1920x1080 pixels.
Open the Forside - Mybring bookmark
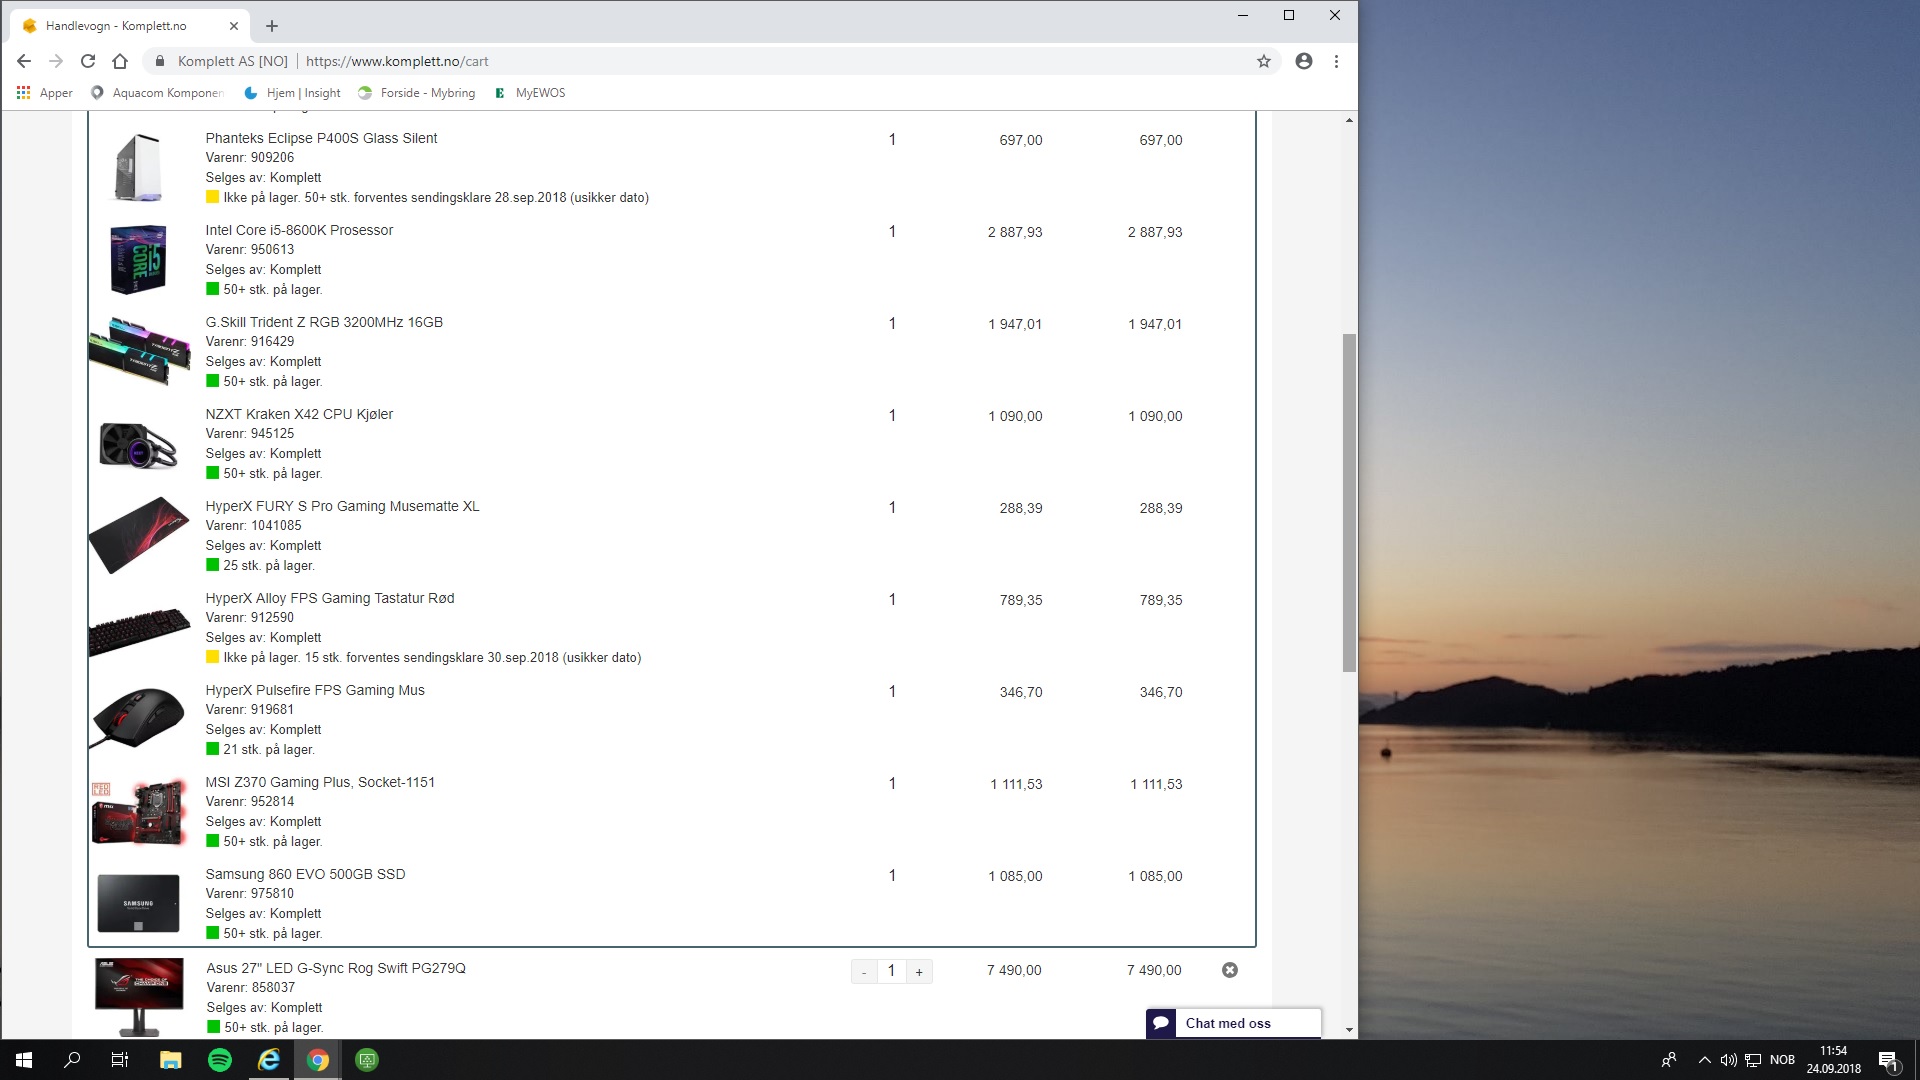(x=417, y=93)
